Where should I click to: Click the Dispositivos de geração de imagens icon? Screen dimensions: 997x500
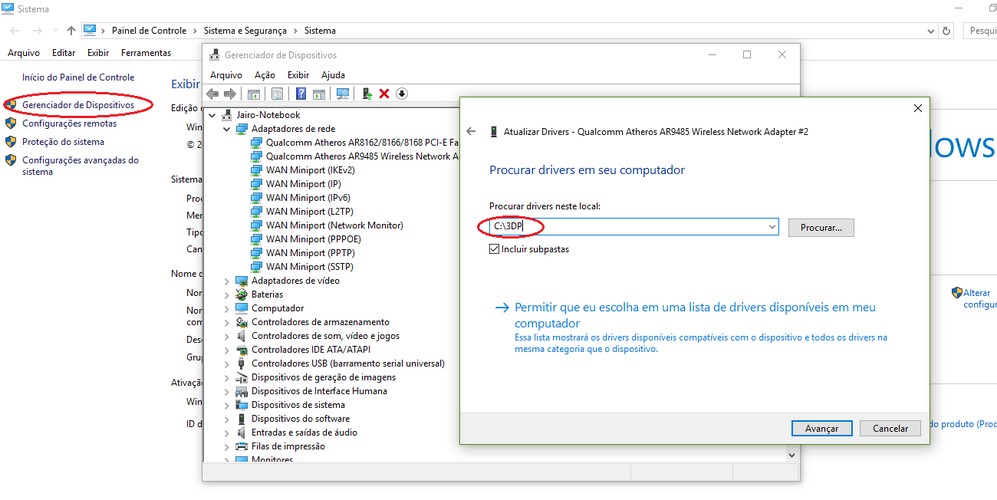click(x=242, y=377)
